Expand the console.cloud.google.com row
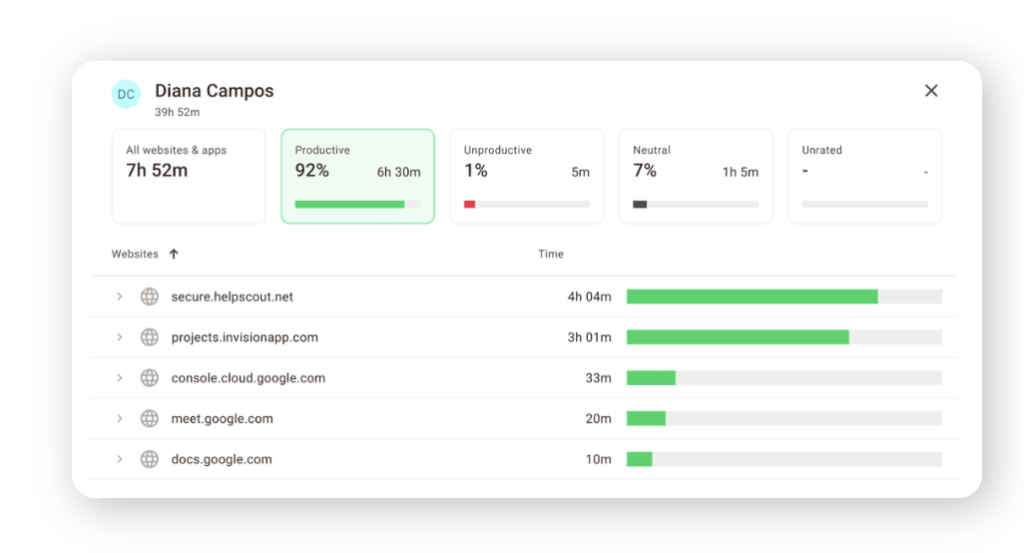This screenshot has height=553, width=1024. (x=120, y=377)
